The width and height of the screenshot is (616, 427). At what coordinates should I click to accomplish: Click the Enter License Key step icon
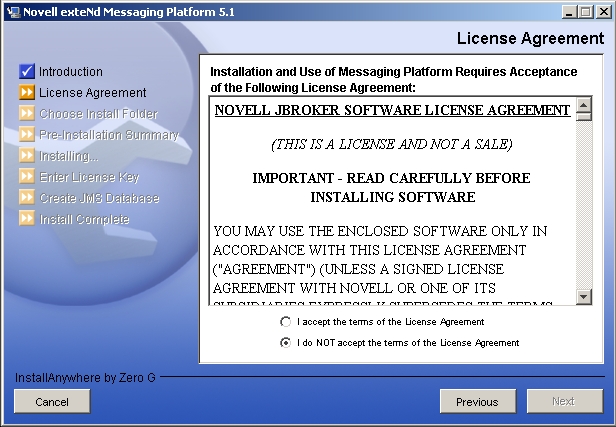tap(27, 176)
